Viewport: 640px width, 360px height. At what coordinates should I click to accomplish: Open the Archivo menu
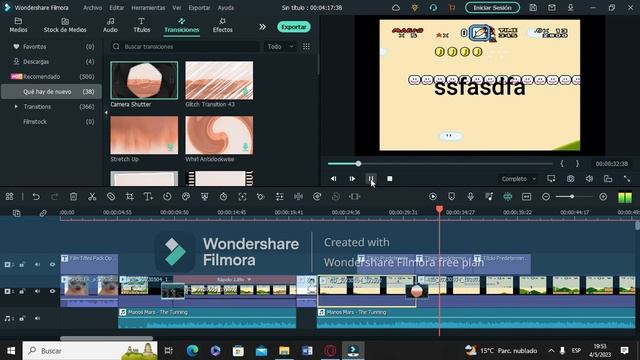pos(92,8)
